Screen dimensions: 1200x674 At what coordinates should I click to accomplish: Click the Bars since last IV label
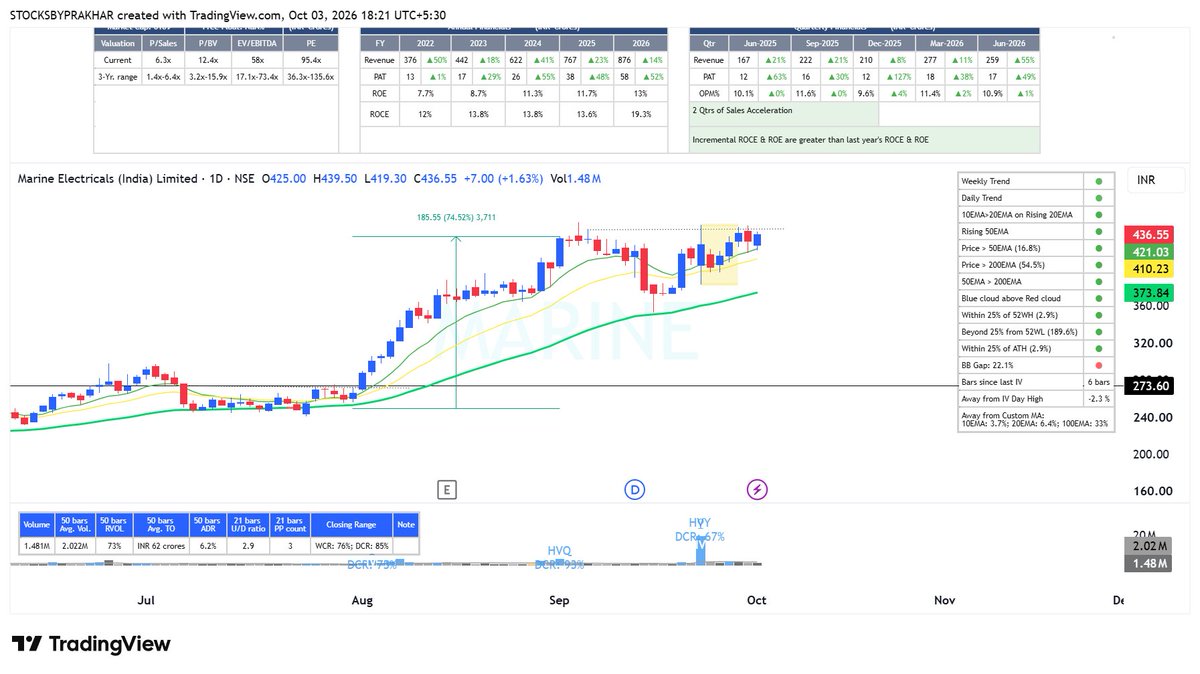tap(992, 382)
